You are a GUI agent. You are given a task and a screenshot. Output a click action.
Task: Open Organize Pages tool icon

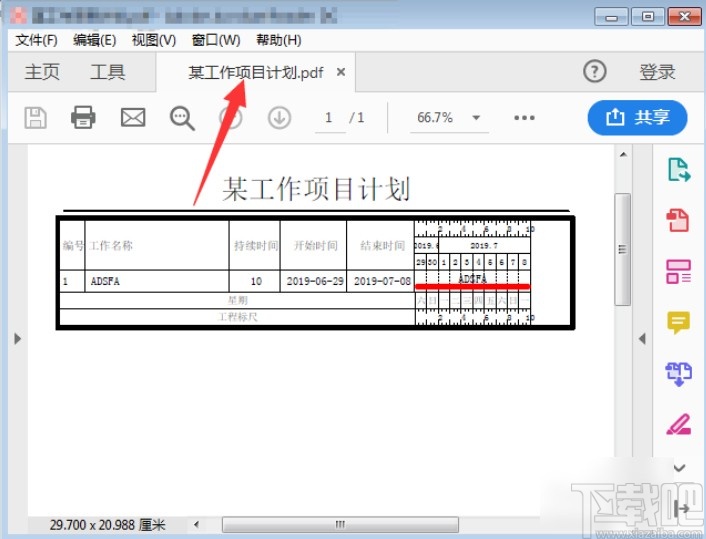(678, 374)
